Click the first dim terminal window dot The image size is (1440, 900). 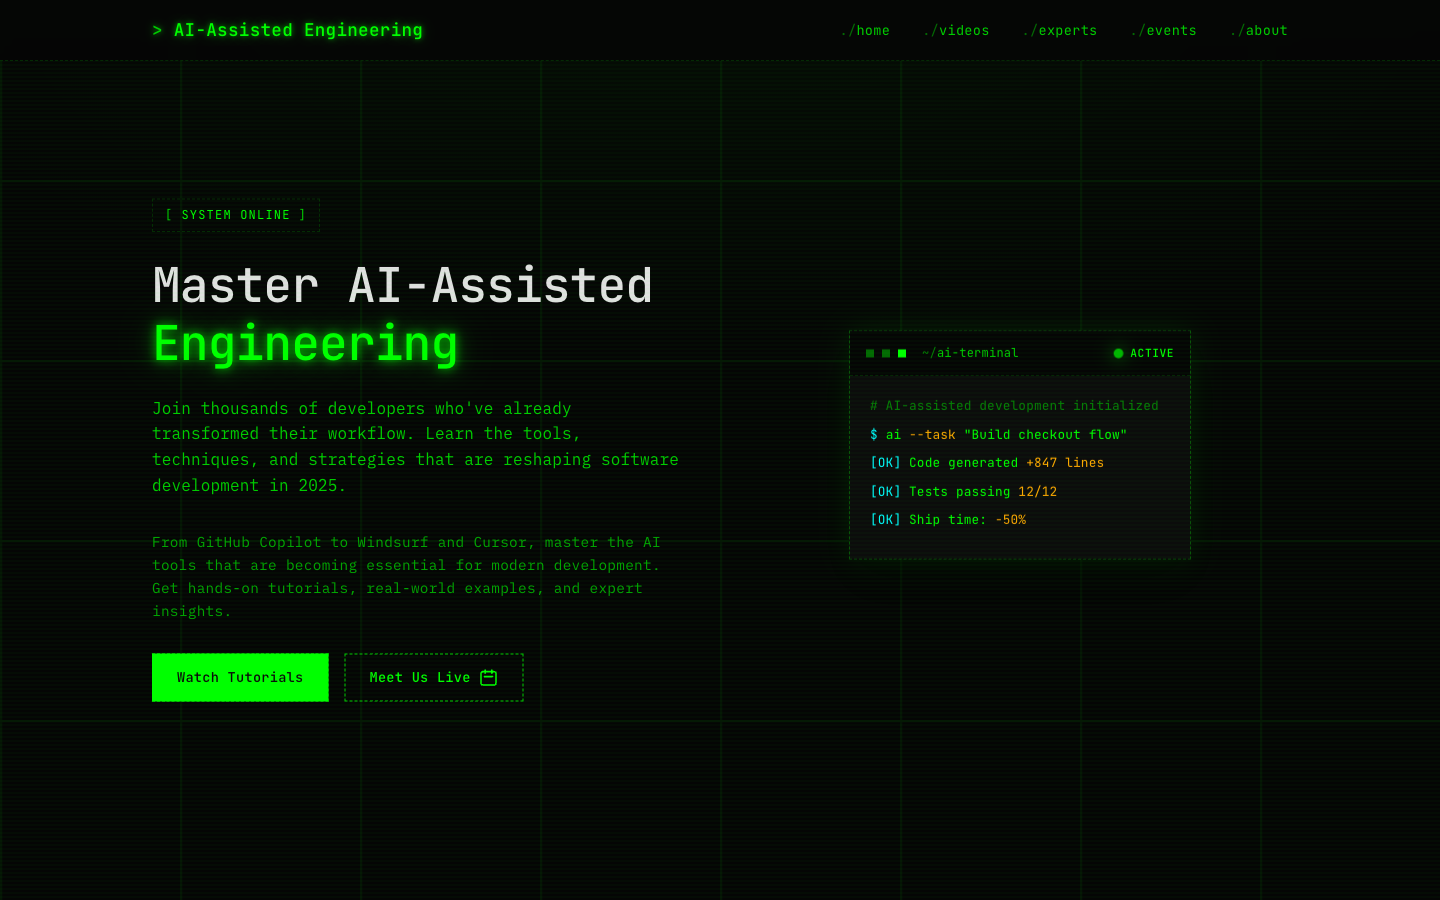click(870, 353)
